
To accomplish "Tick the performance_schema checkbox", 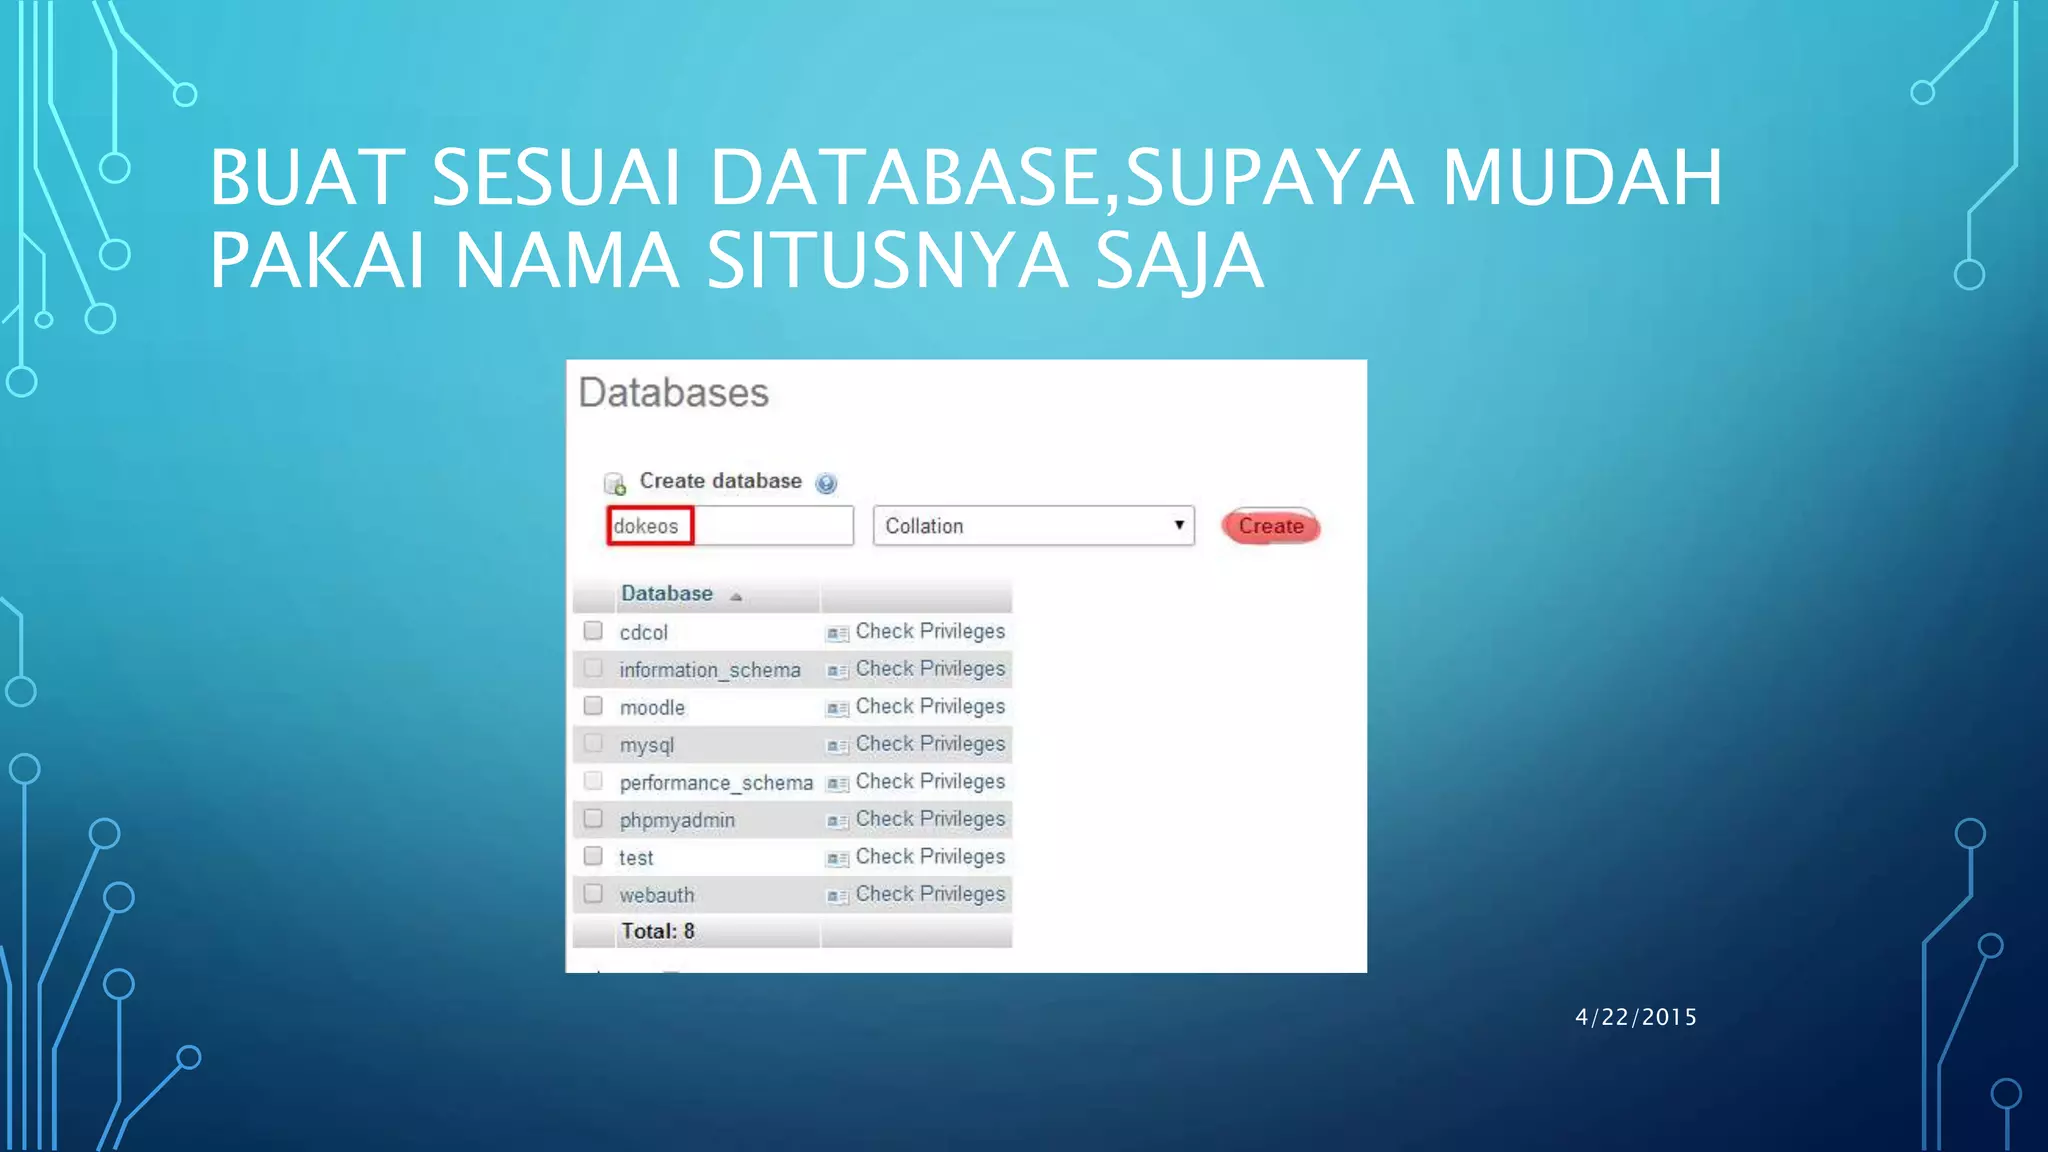I will point(593,781).
